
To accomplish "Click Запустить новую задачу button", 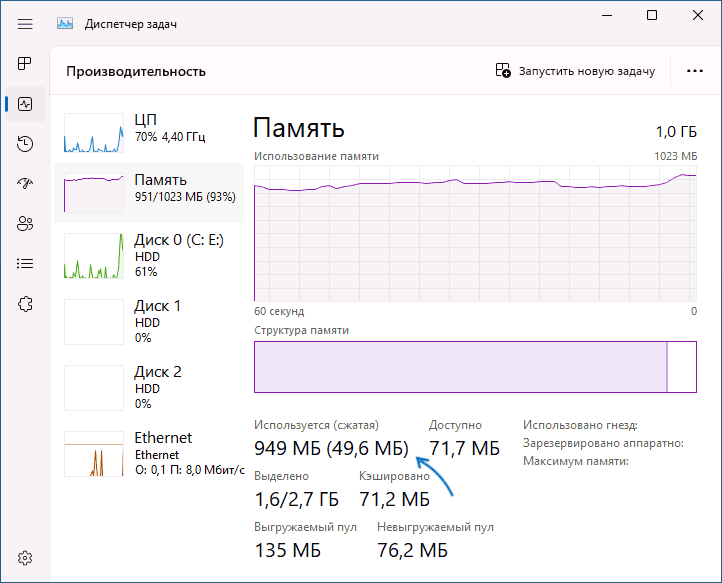I will click(576, 71).
